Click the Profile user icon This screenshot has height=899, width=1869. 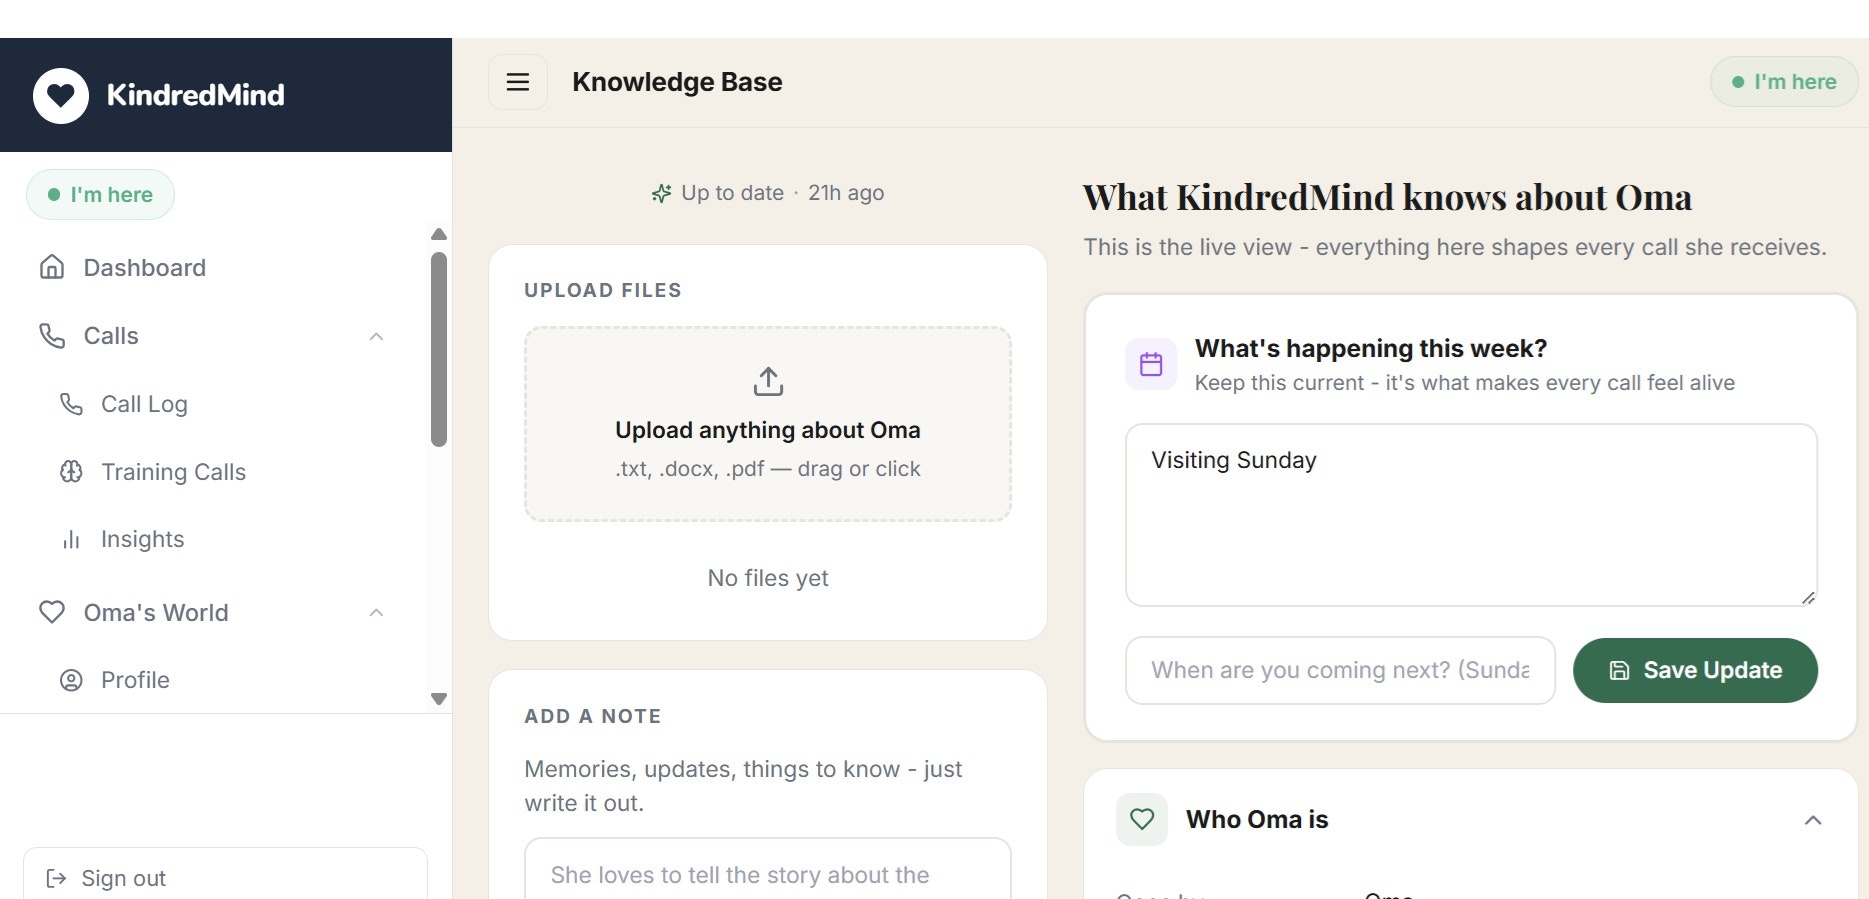[71, 680]
